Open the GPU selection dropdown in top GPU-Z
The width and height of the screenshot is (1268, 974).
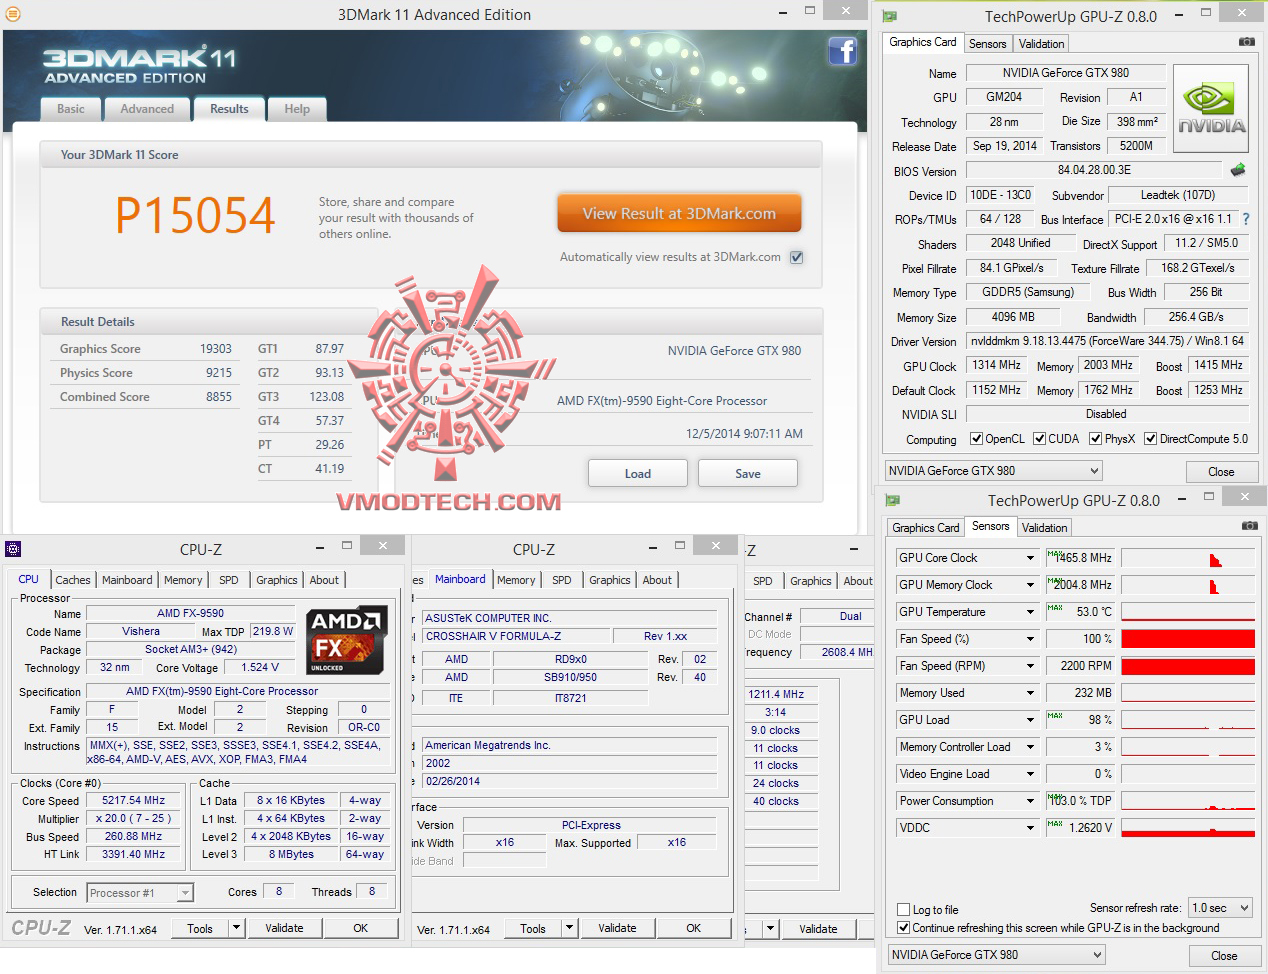(993, 471)
